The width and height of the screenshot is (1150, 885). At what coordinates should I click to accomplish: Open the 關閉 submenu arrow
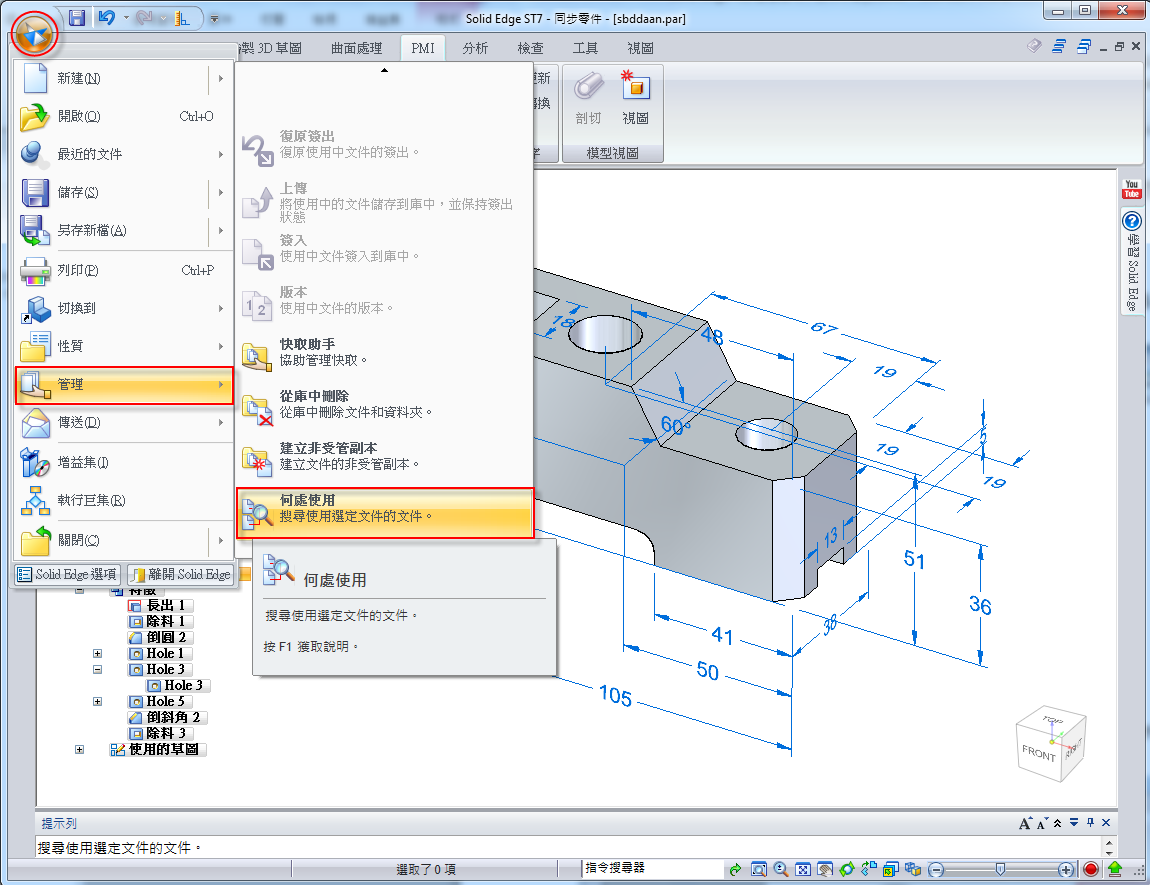[x=221, y=540]
